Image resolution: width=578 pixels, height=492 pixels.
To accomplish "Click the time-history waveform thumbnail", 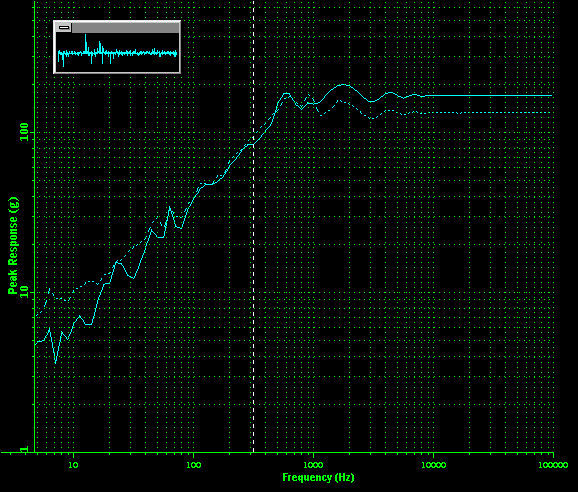I will (117, 52).
